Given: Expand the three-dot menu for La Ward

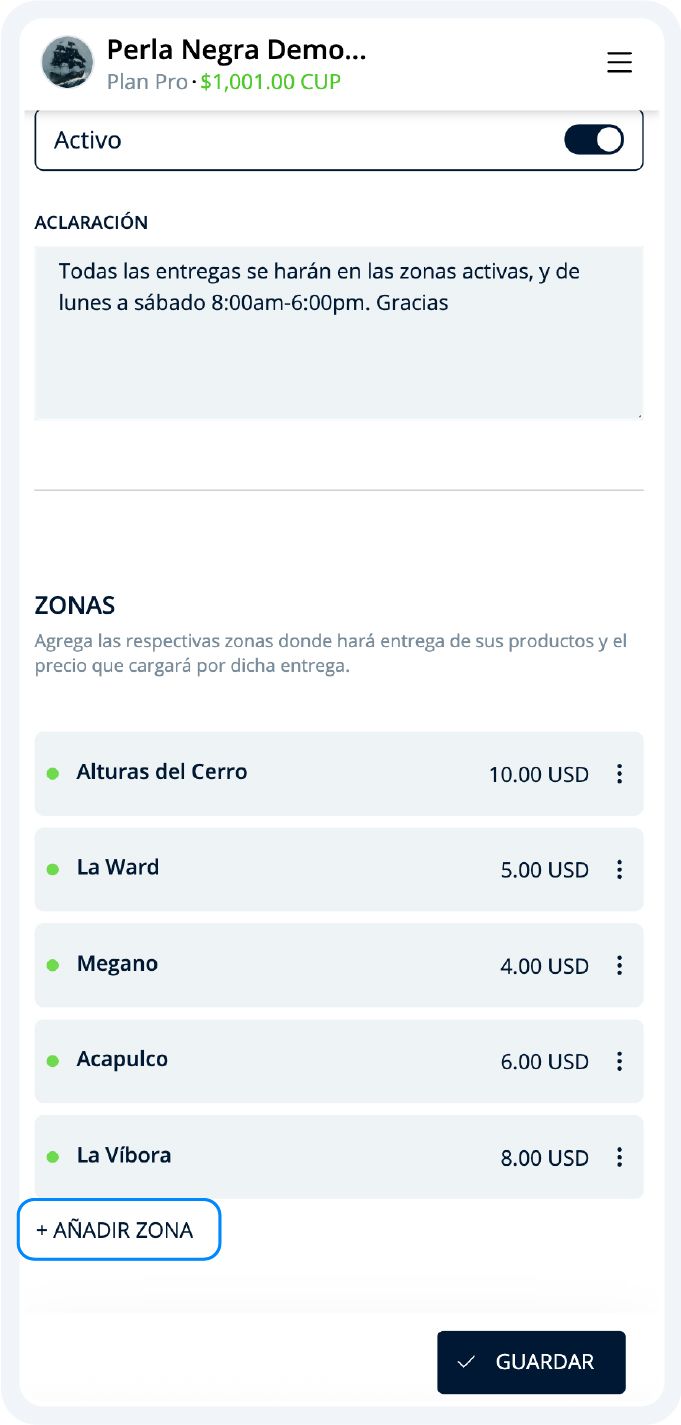Looking at the screenshot, I should (619, 869).
